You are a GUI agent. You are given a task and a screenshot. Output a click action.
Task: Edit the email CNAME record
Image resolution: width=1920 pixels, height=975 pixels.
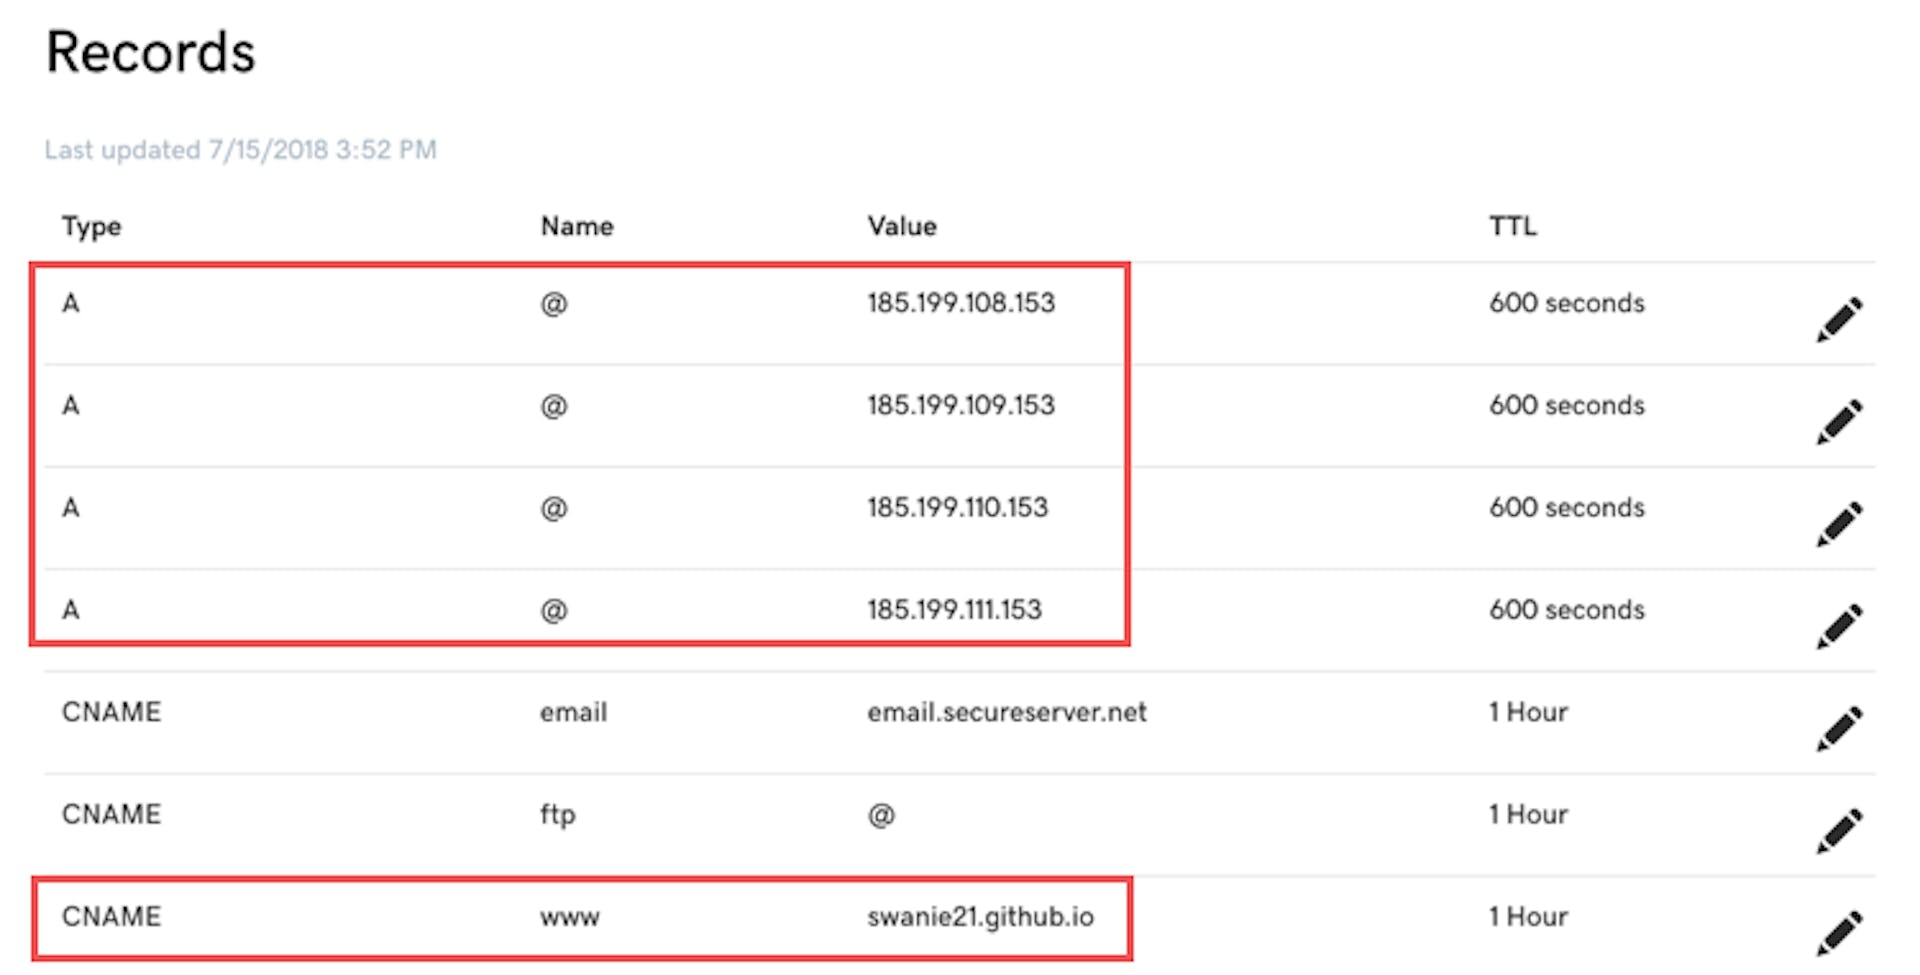coord(1839,728)
